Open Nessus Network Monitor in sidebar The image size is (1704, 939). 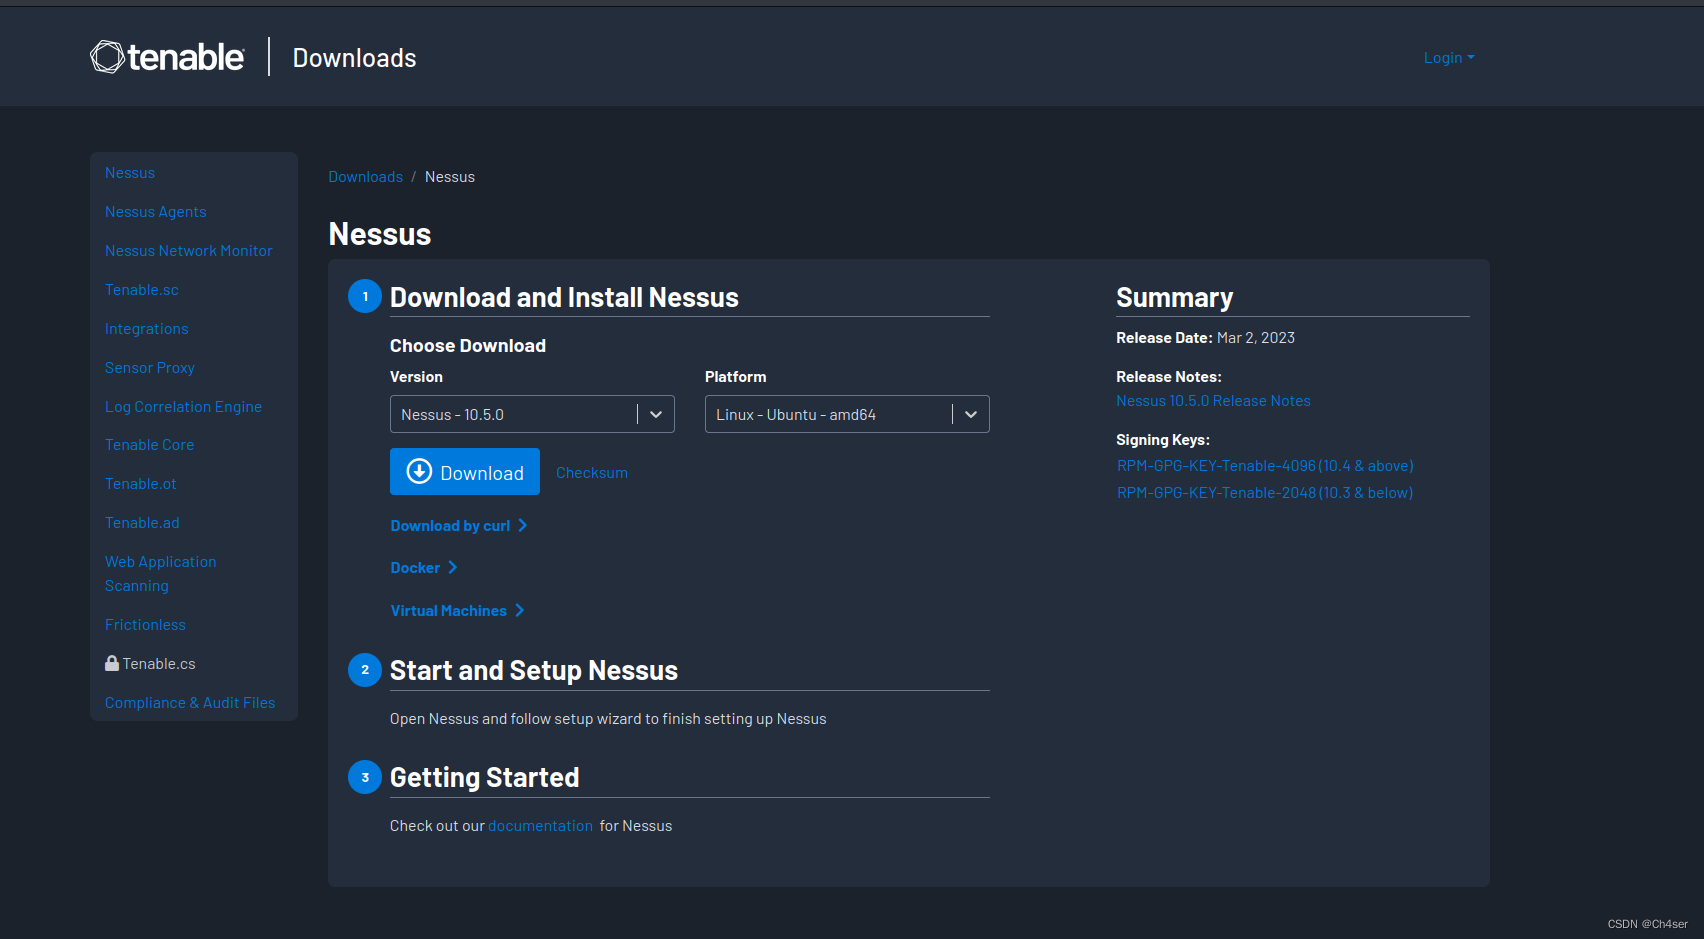point(189,251)
